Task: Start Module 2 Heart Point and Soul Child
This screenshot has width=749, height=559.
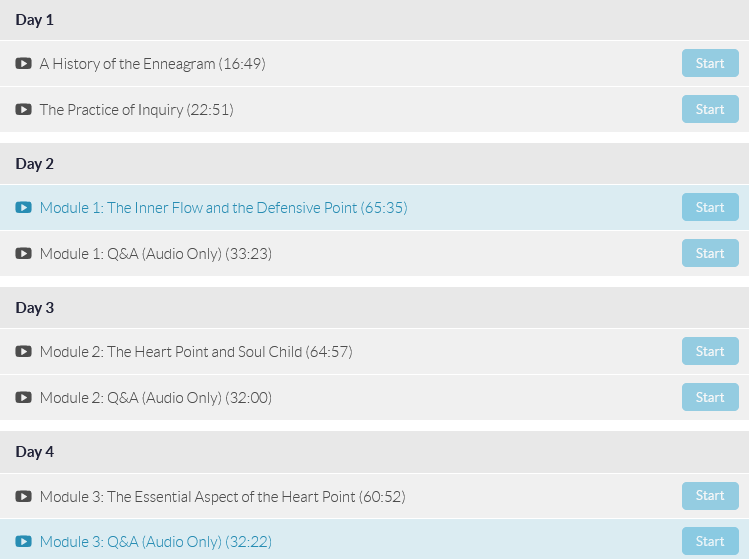Action: pos(710,351)
